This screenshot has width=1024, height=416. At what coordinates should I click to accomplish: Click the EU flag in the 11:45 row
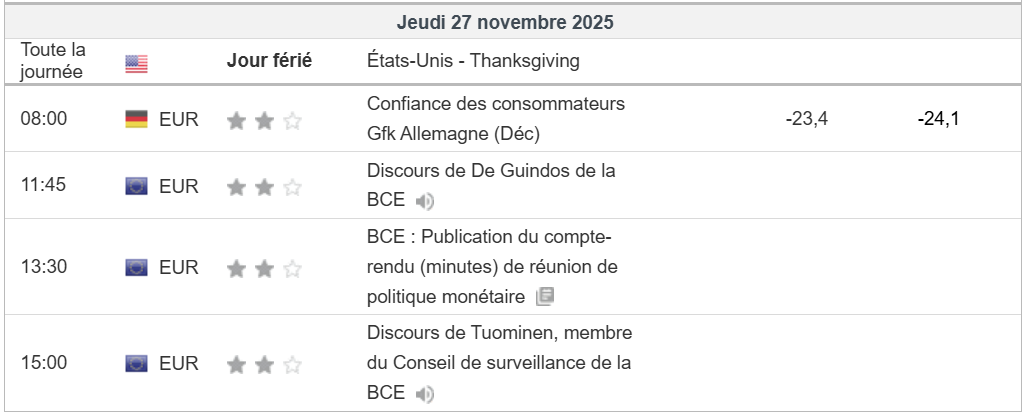pyautogui.click(x=136, y=186)
